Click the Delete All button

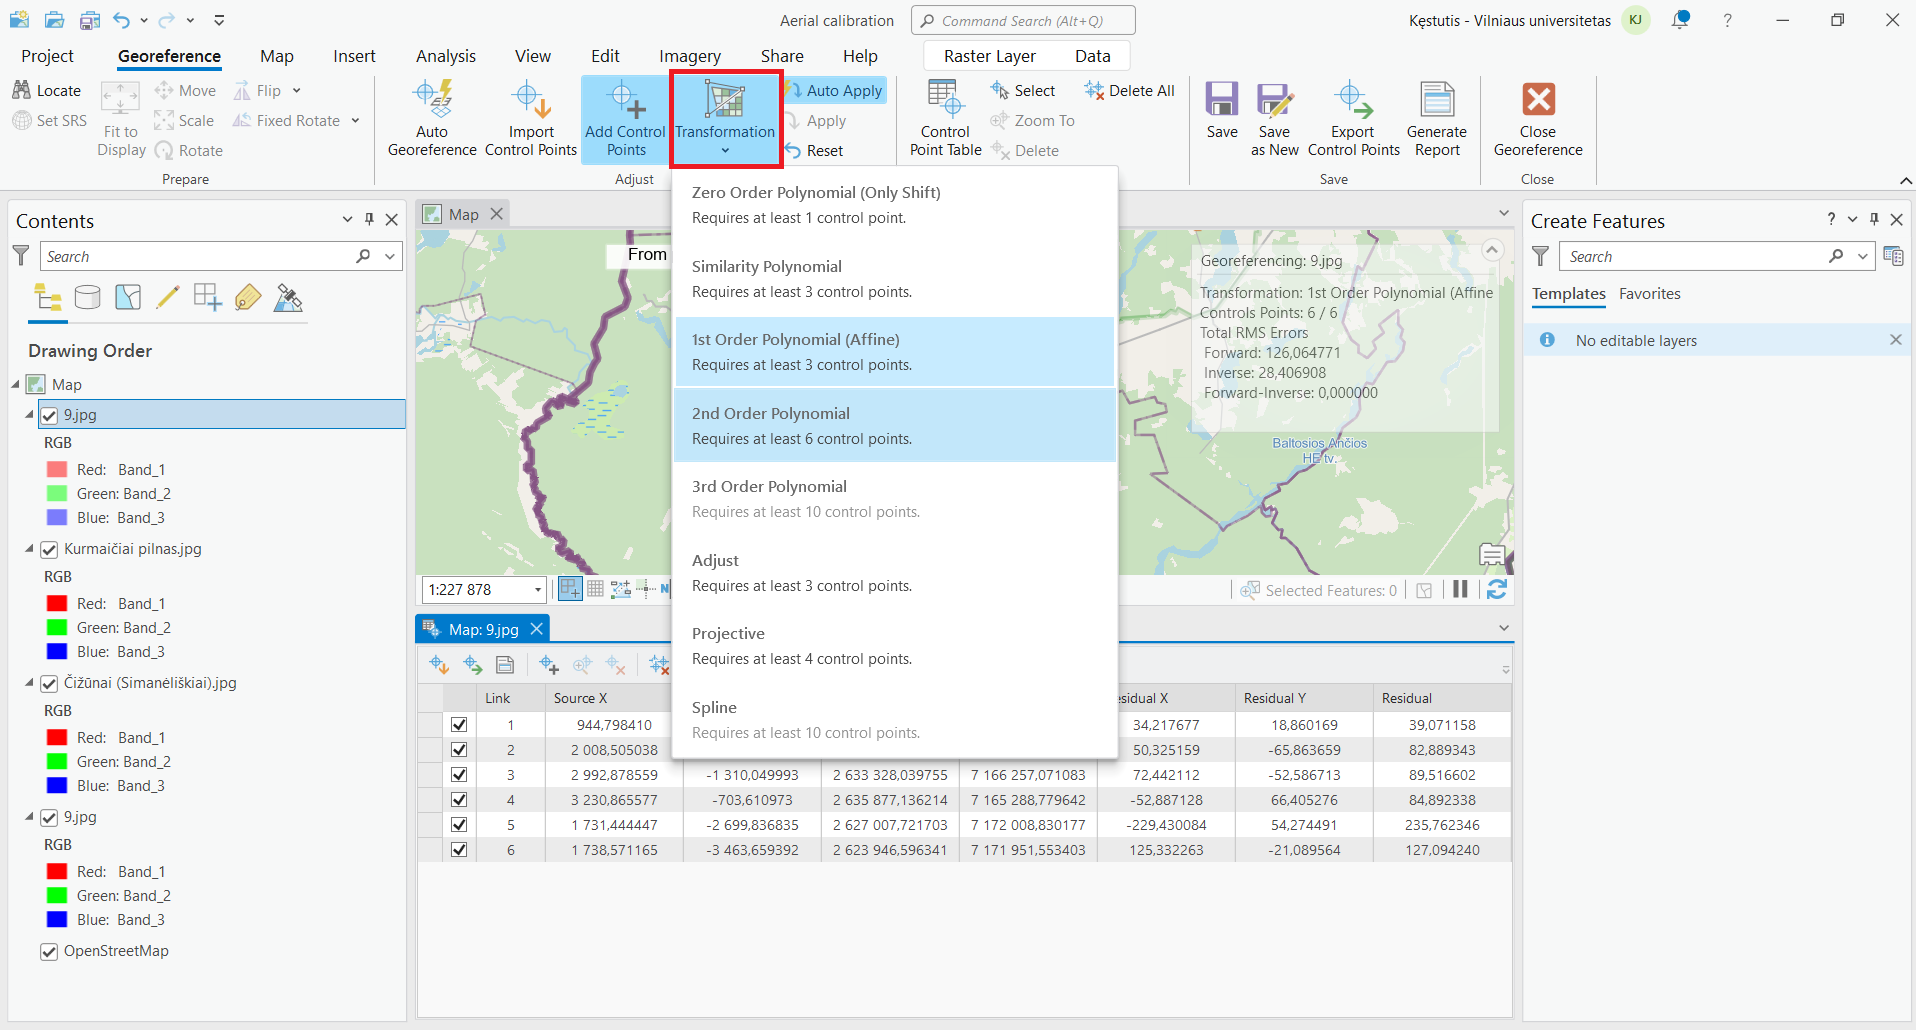[x=1130, y=91]
